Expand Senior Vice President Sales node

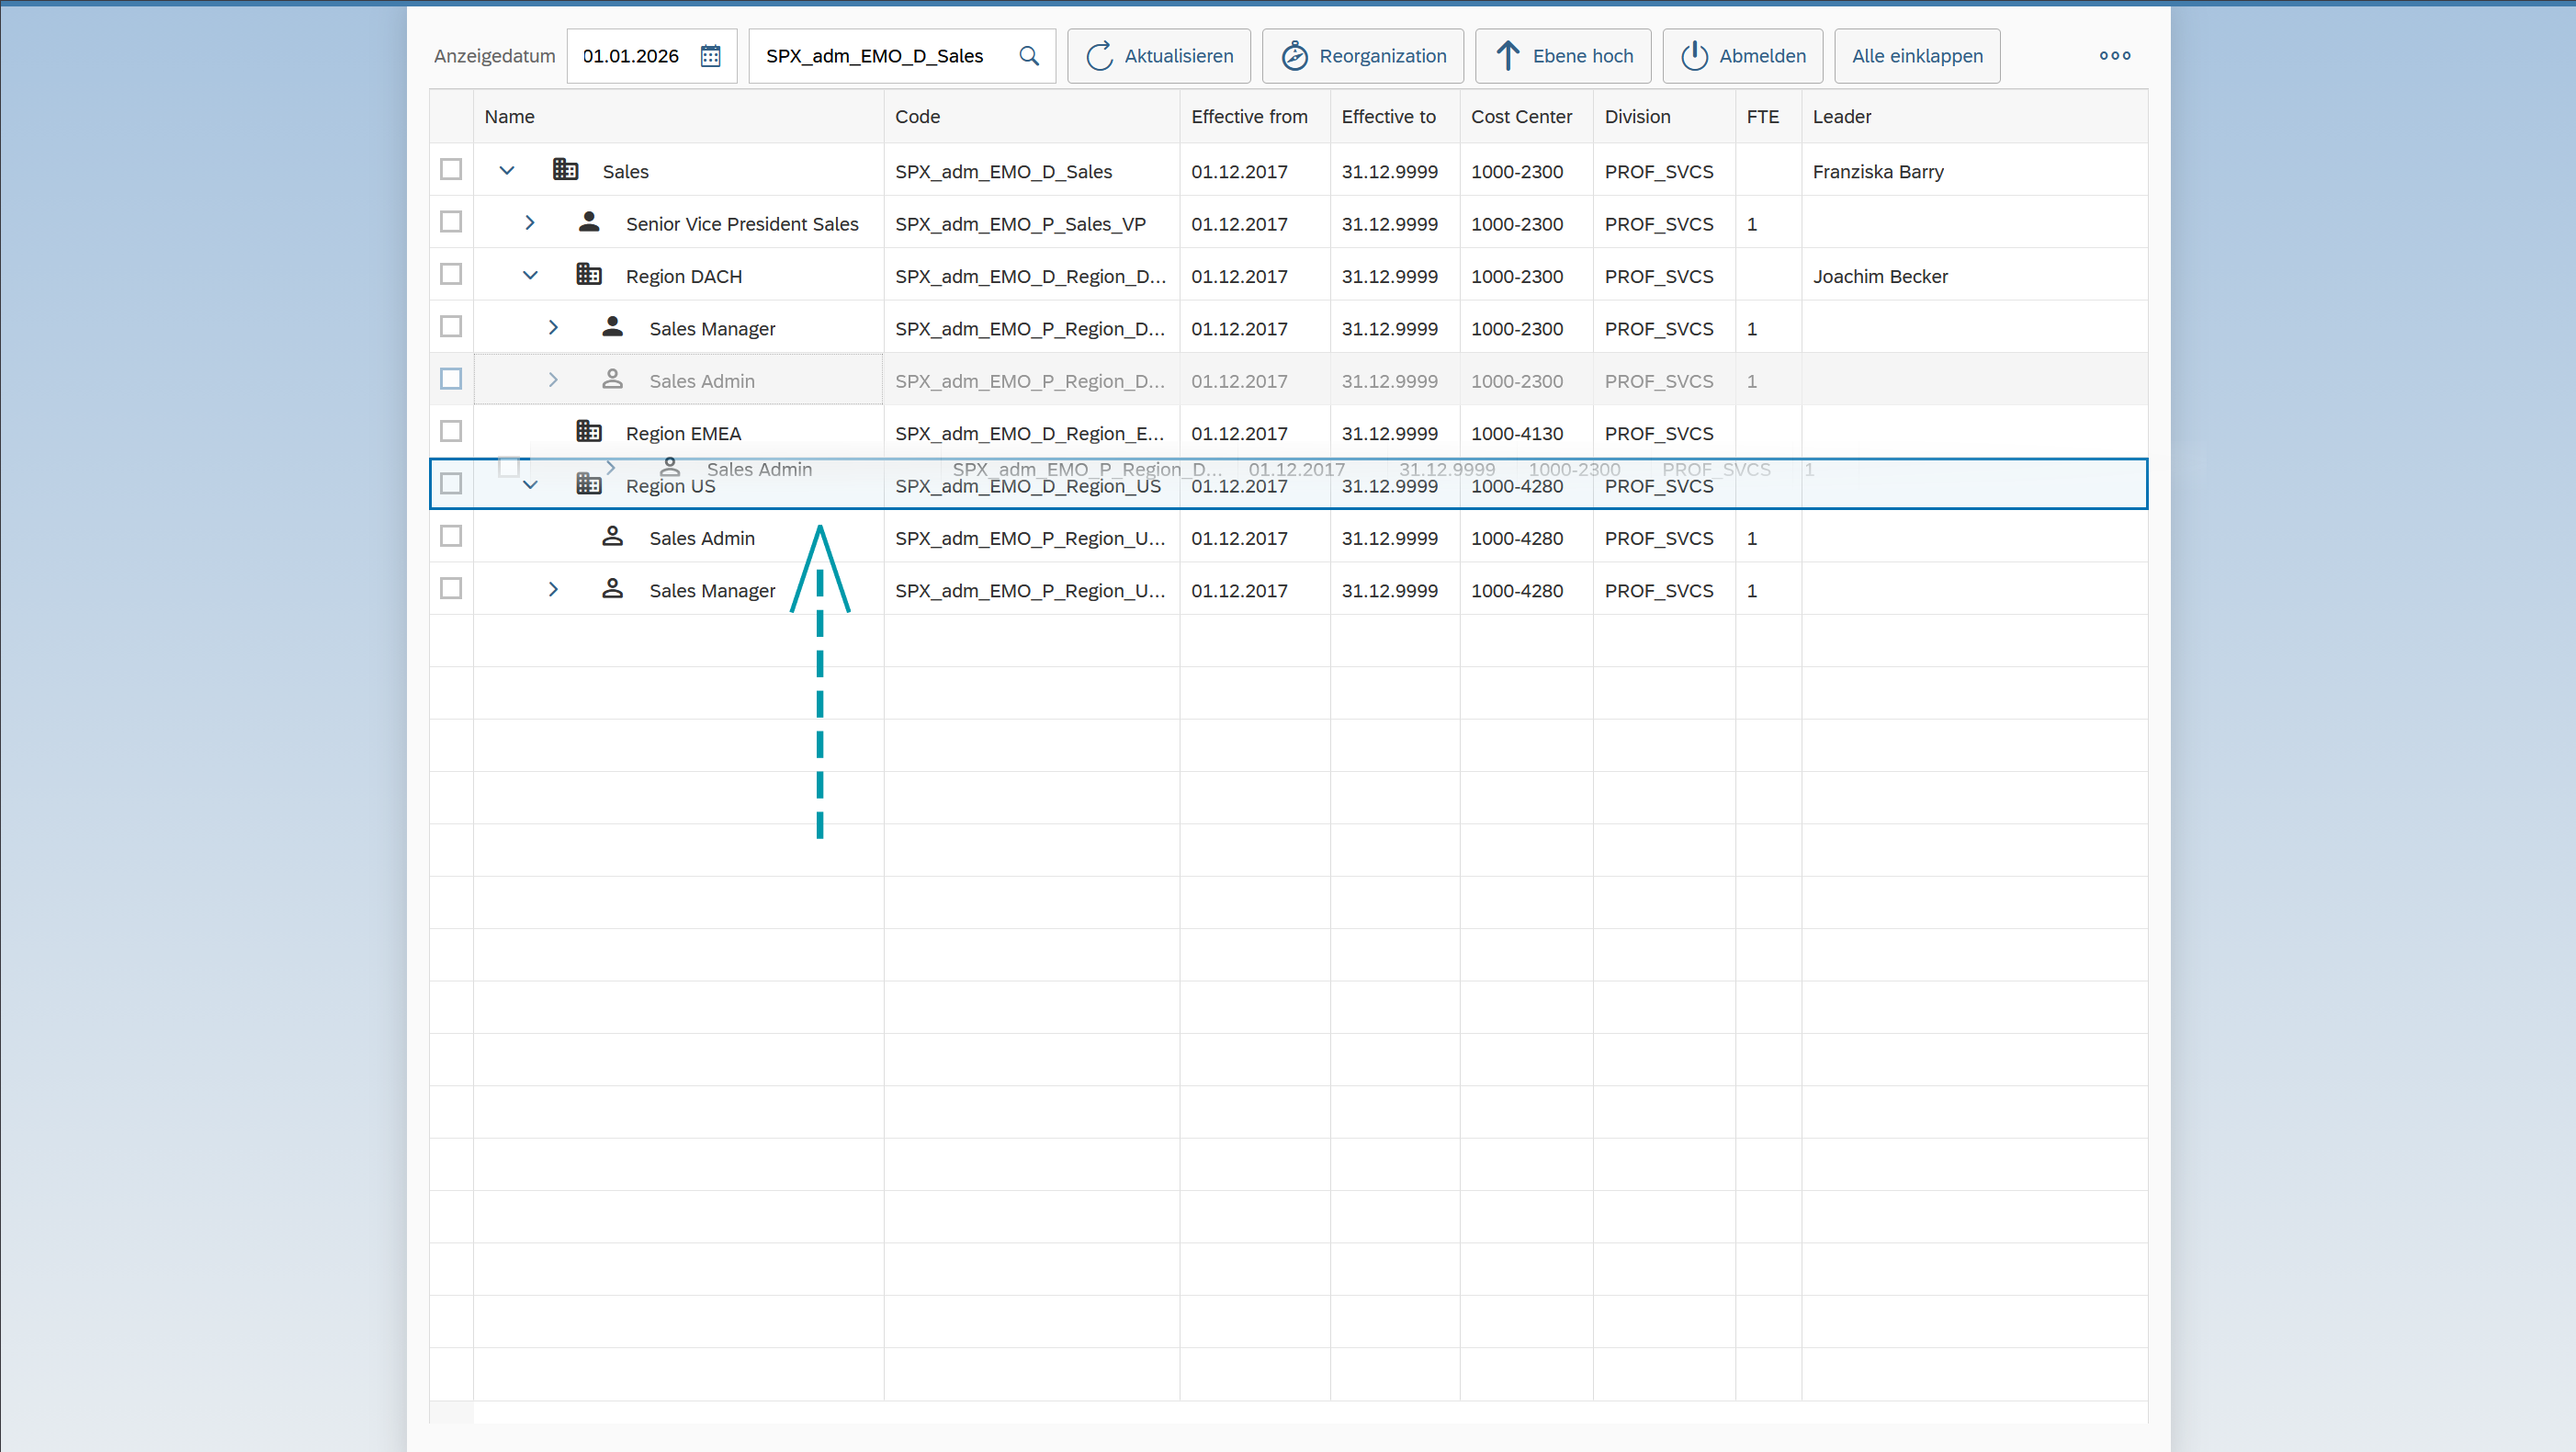tap(530, 223)
